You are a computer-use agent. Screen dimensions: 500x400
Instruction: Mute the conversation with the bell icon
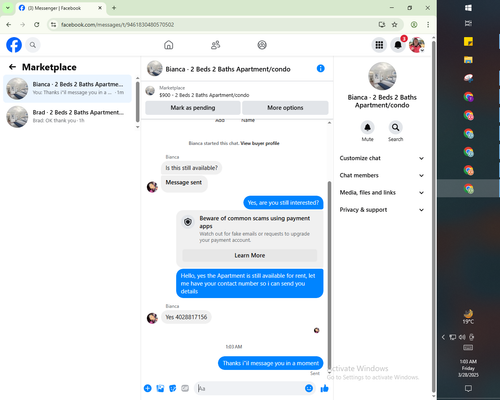(x=367, y=127)
